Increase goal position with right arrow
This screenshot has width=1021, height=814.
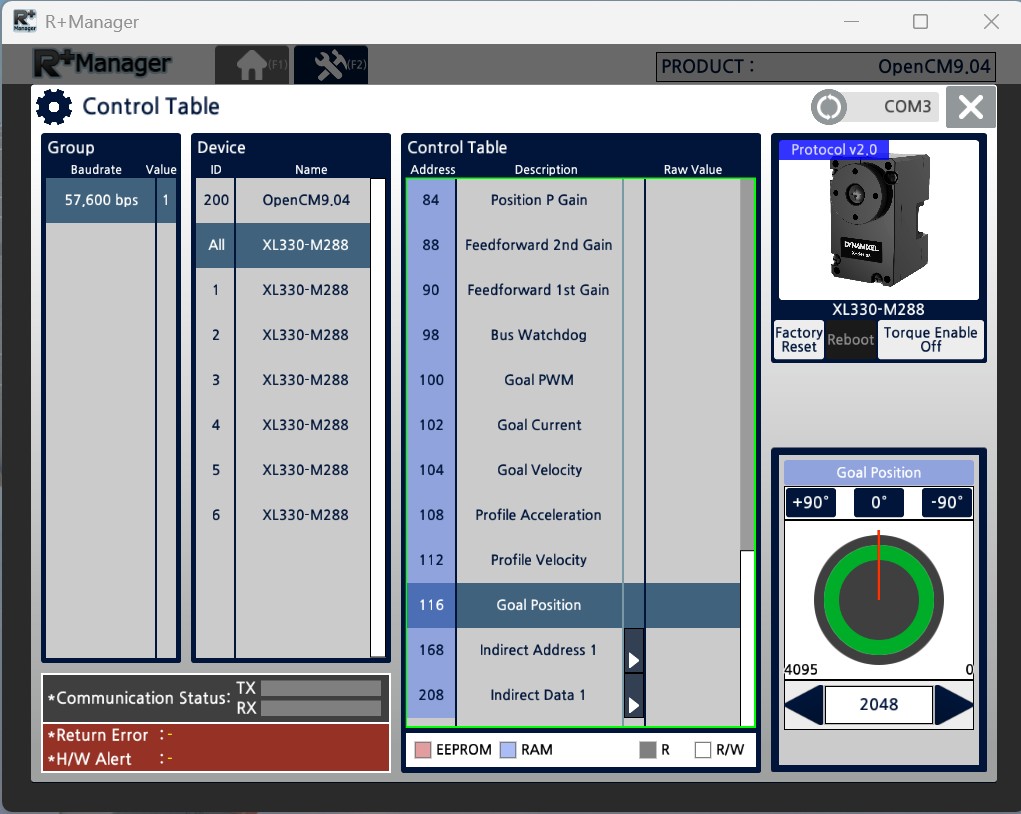pyautogui.click(x=953, y=705)
